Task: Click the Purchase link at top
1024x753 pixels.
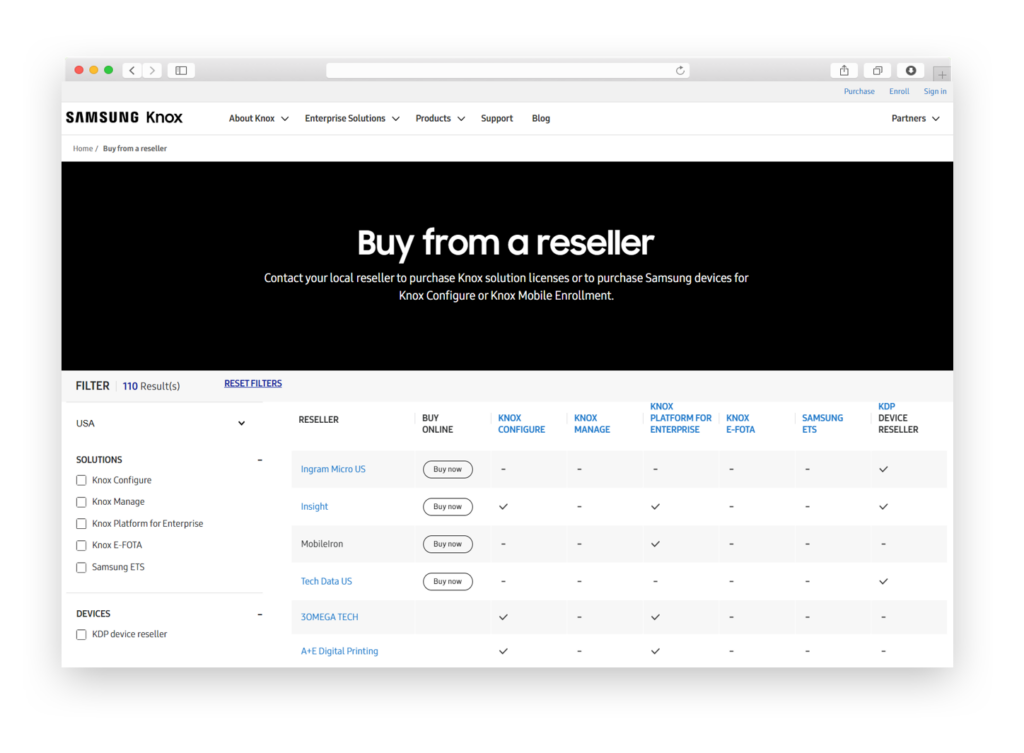Action: pyautogui.click(x=859, y=91)
